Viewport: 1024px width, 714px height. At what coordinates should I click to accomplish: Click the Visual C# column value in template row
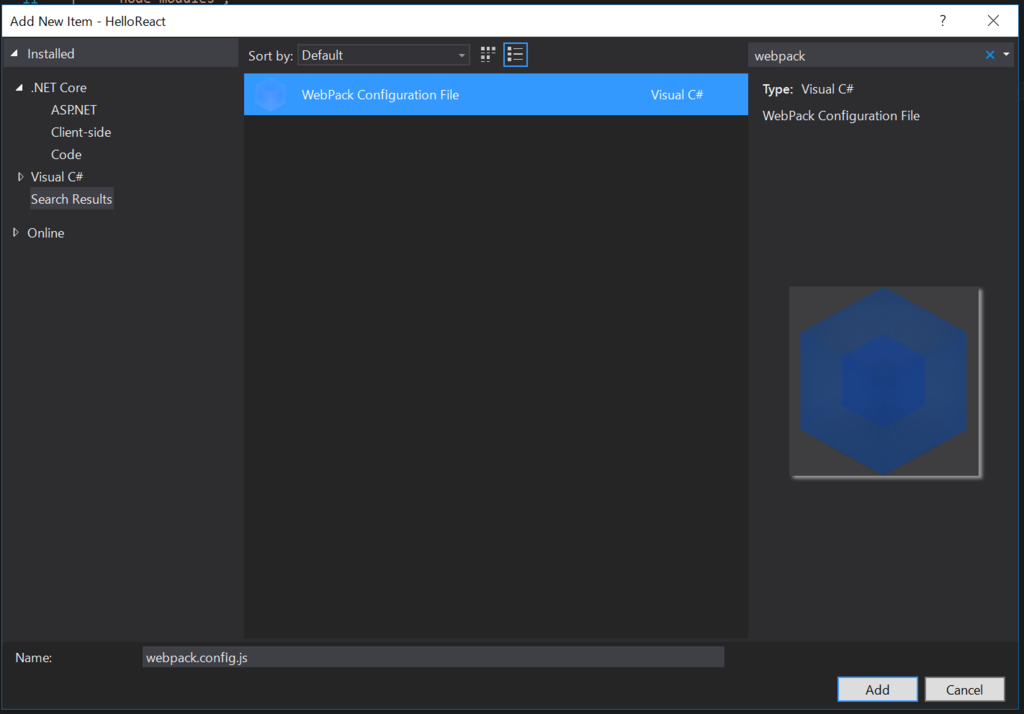677,95
